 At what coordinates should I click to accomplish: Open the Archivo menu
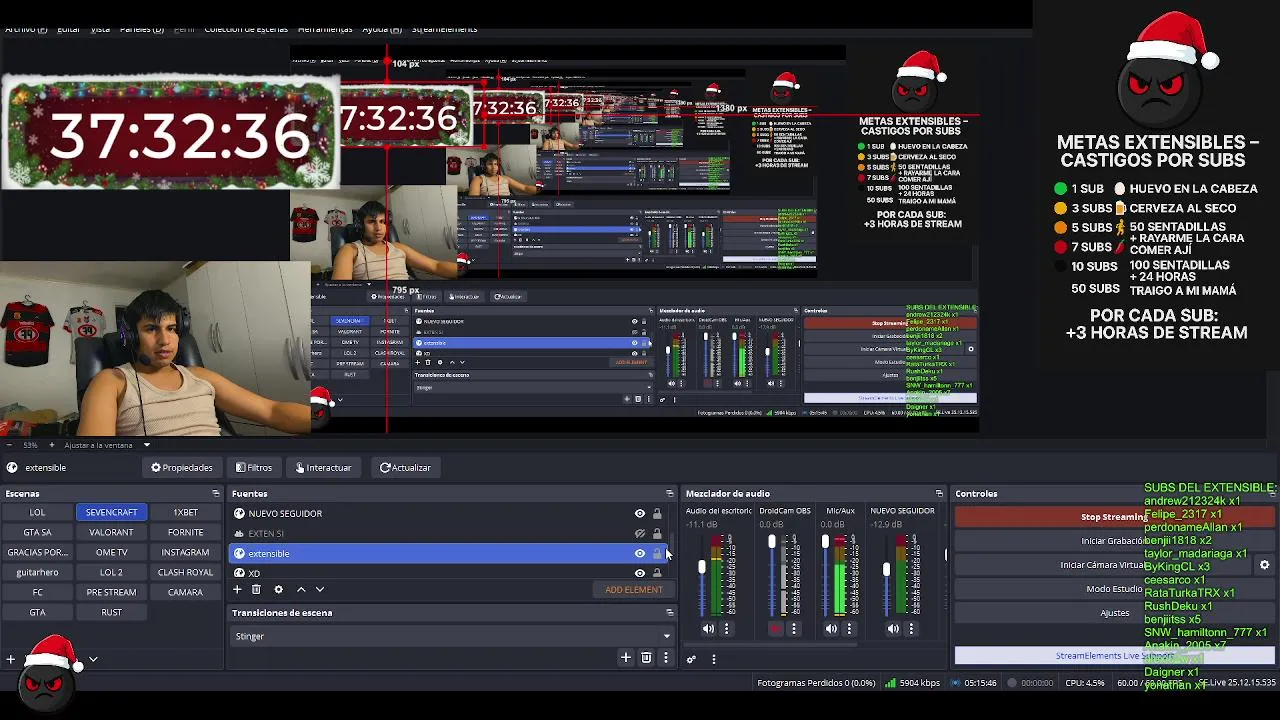click(x=25, y=29)
